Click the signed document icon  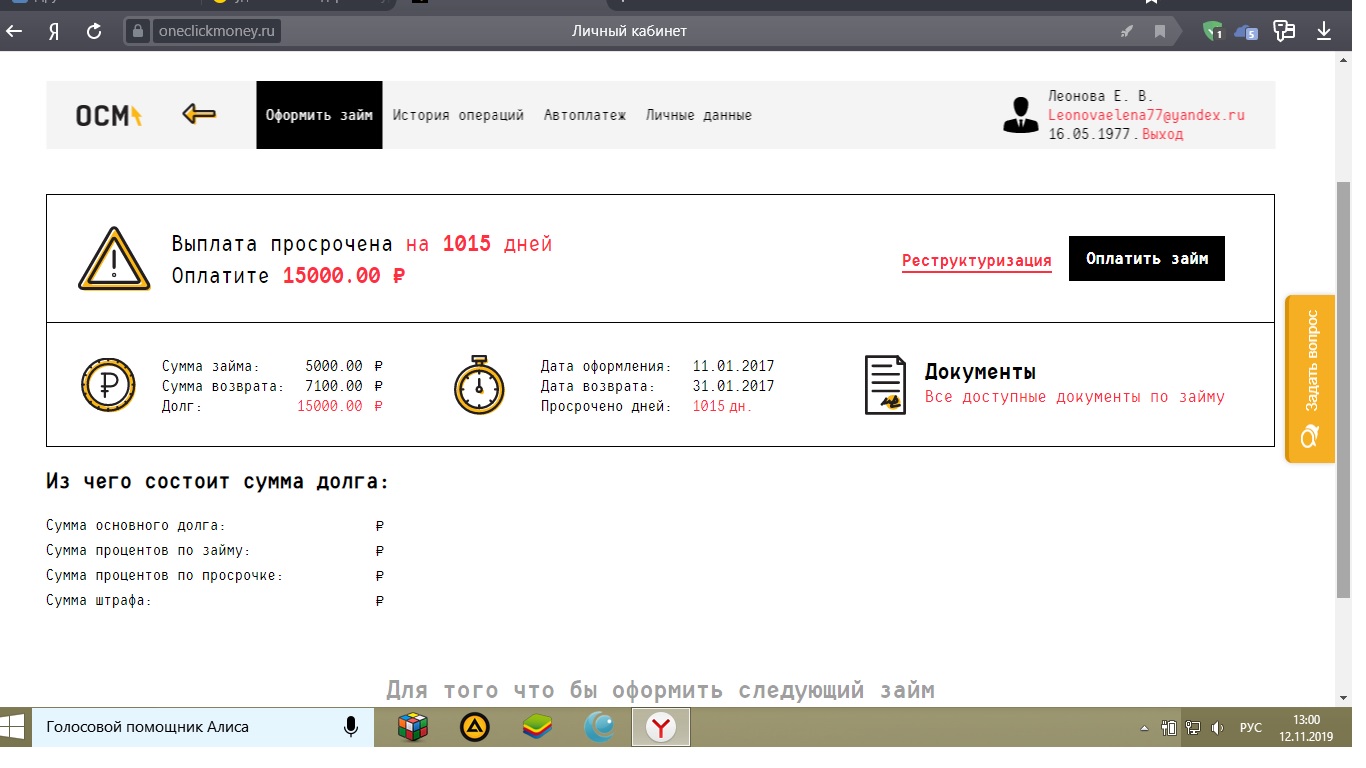[x=885, y=384]
